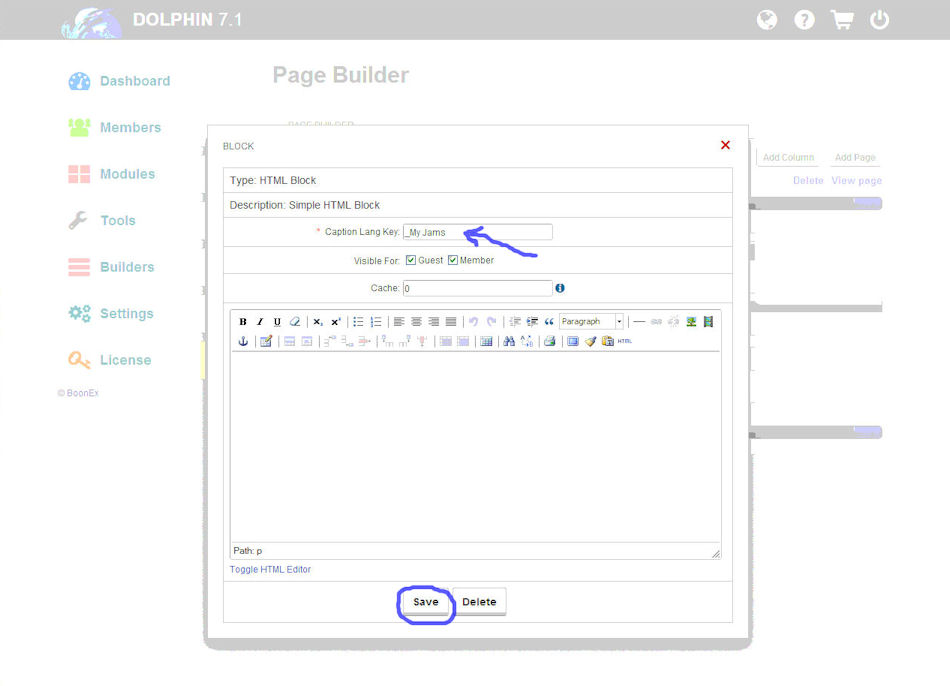Click the insert table icon
This screenshot has width=950, height=686.
(486, 341)
